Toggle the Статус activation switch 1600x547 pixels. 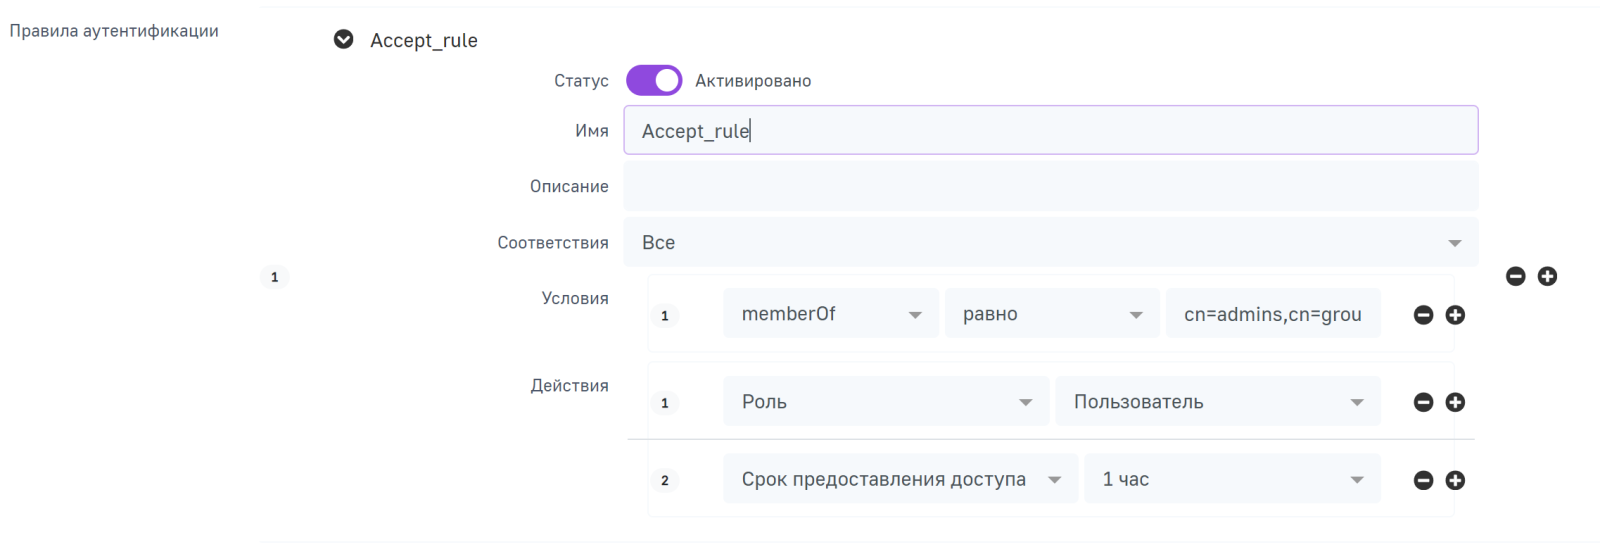click(654, 81)
